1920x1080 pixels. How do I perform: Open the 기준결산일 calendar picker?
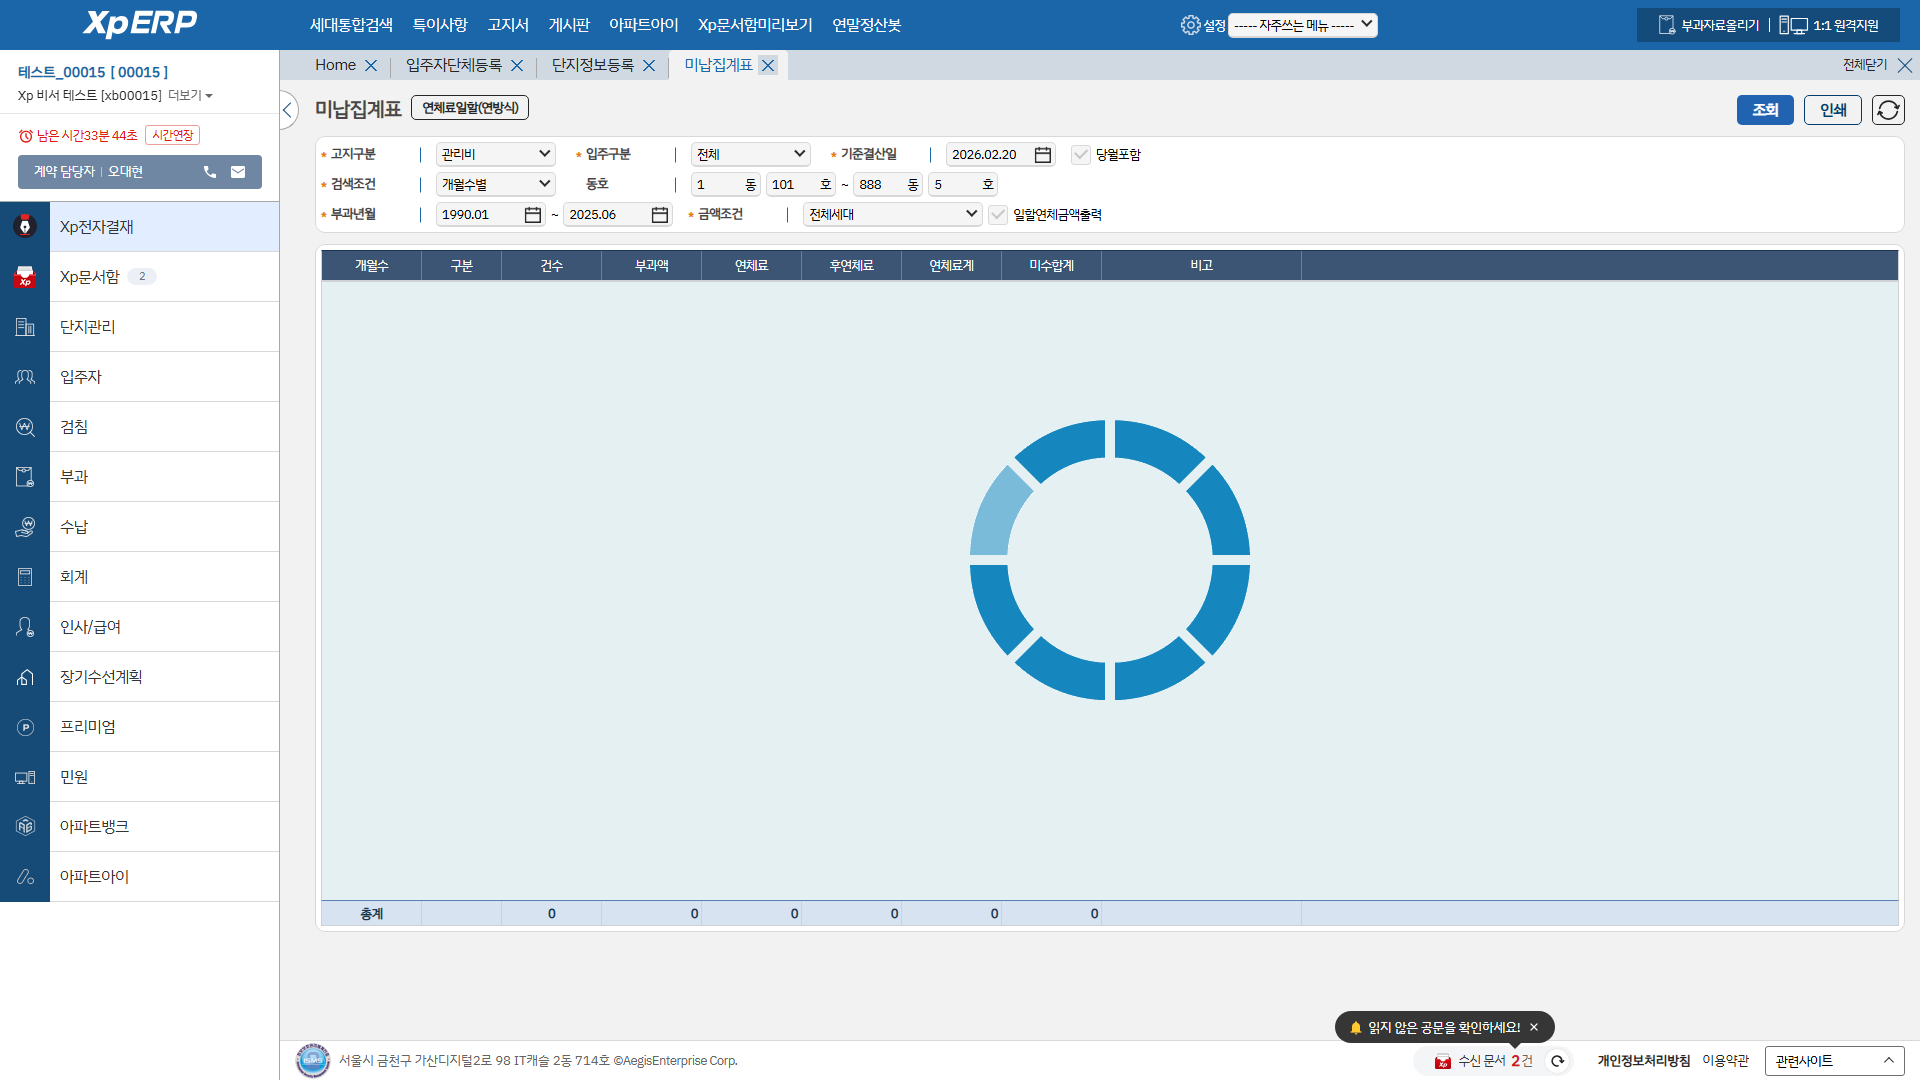(1042, 155)
